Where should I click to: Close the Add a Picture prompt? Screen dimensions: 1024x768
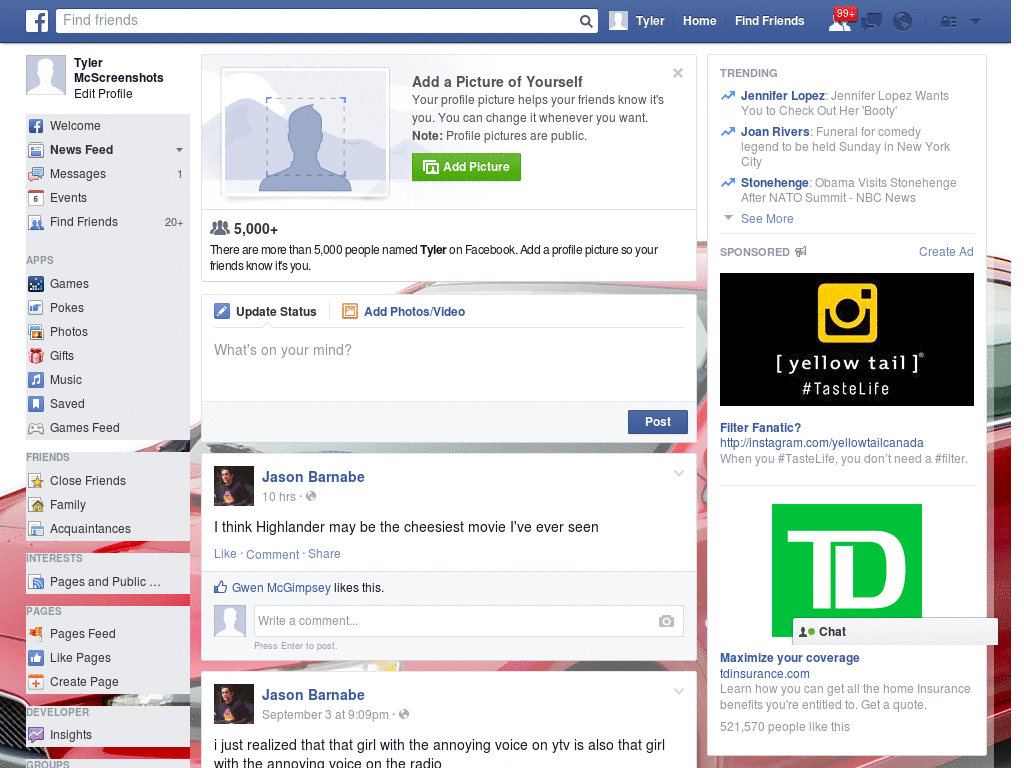click(678, 73)
